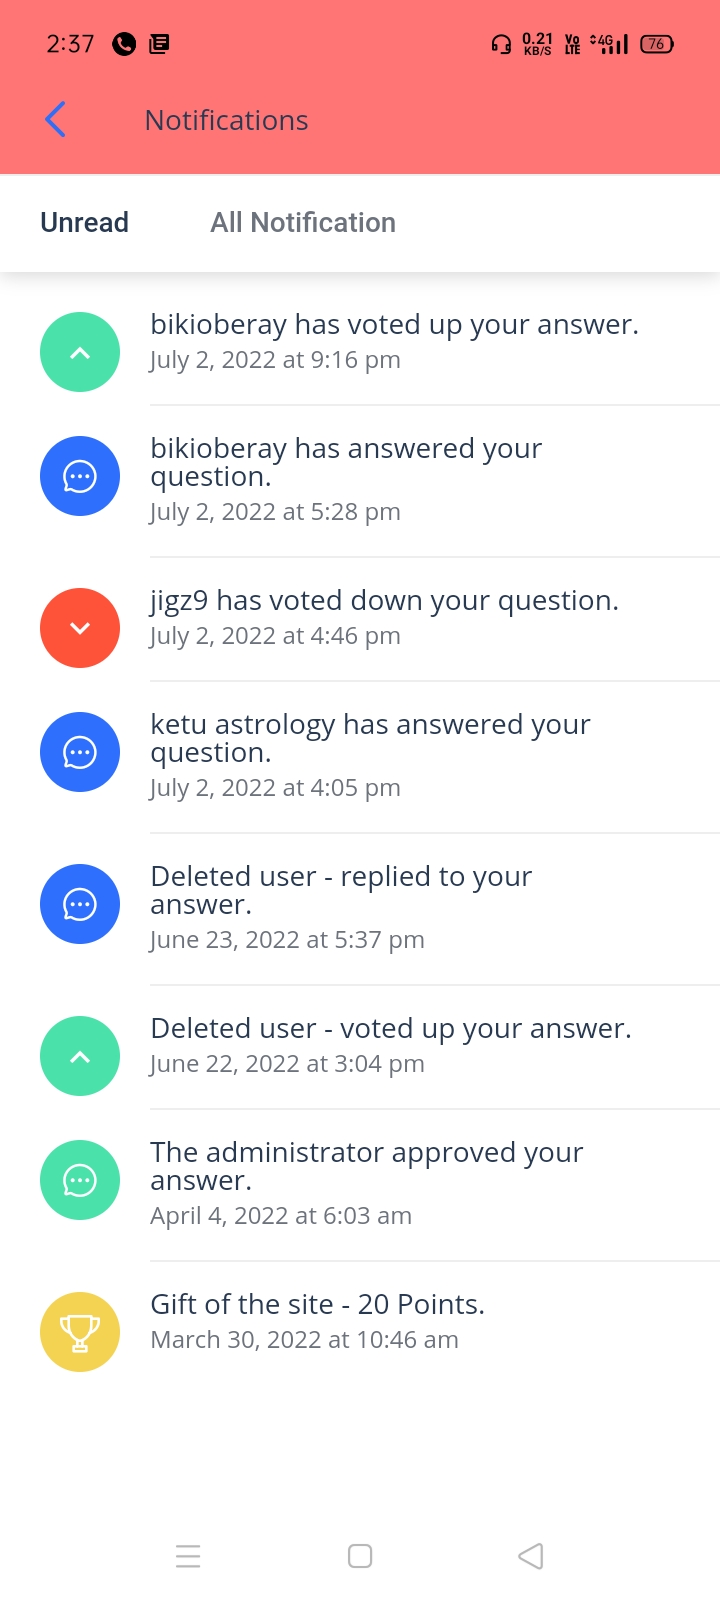Tap green upvote icon for bikioberay notification

coord(80,352)
